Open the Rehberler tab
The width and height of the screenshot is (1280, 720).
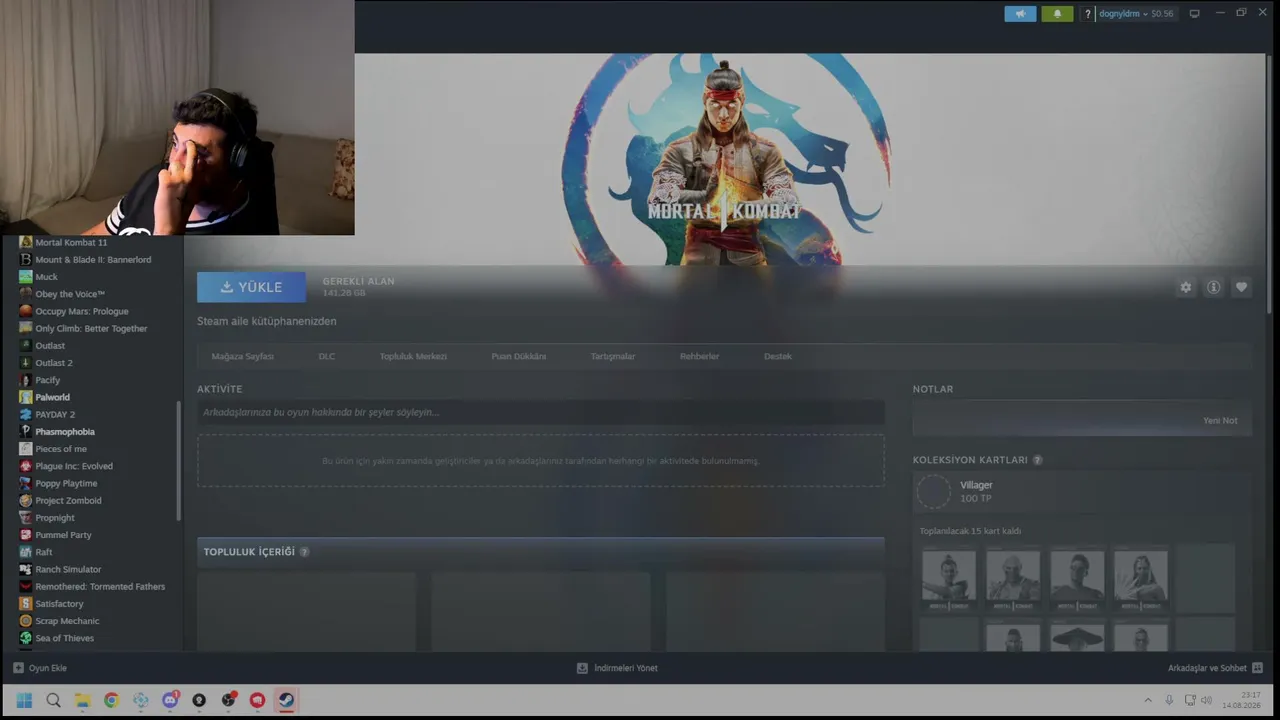click(699, 356)
